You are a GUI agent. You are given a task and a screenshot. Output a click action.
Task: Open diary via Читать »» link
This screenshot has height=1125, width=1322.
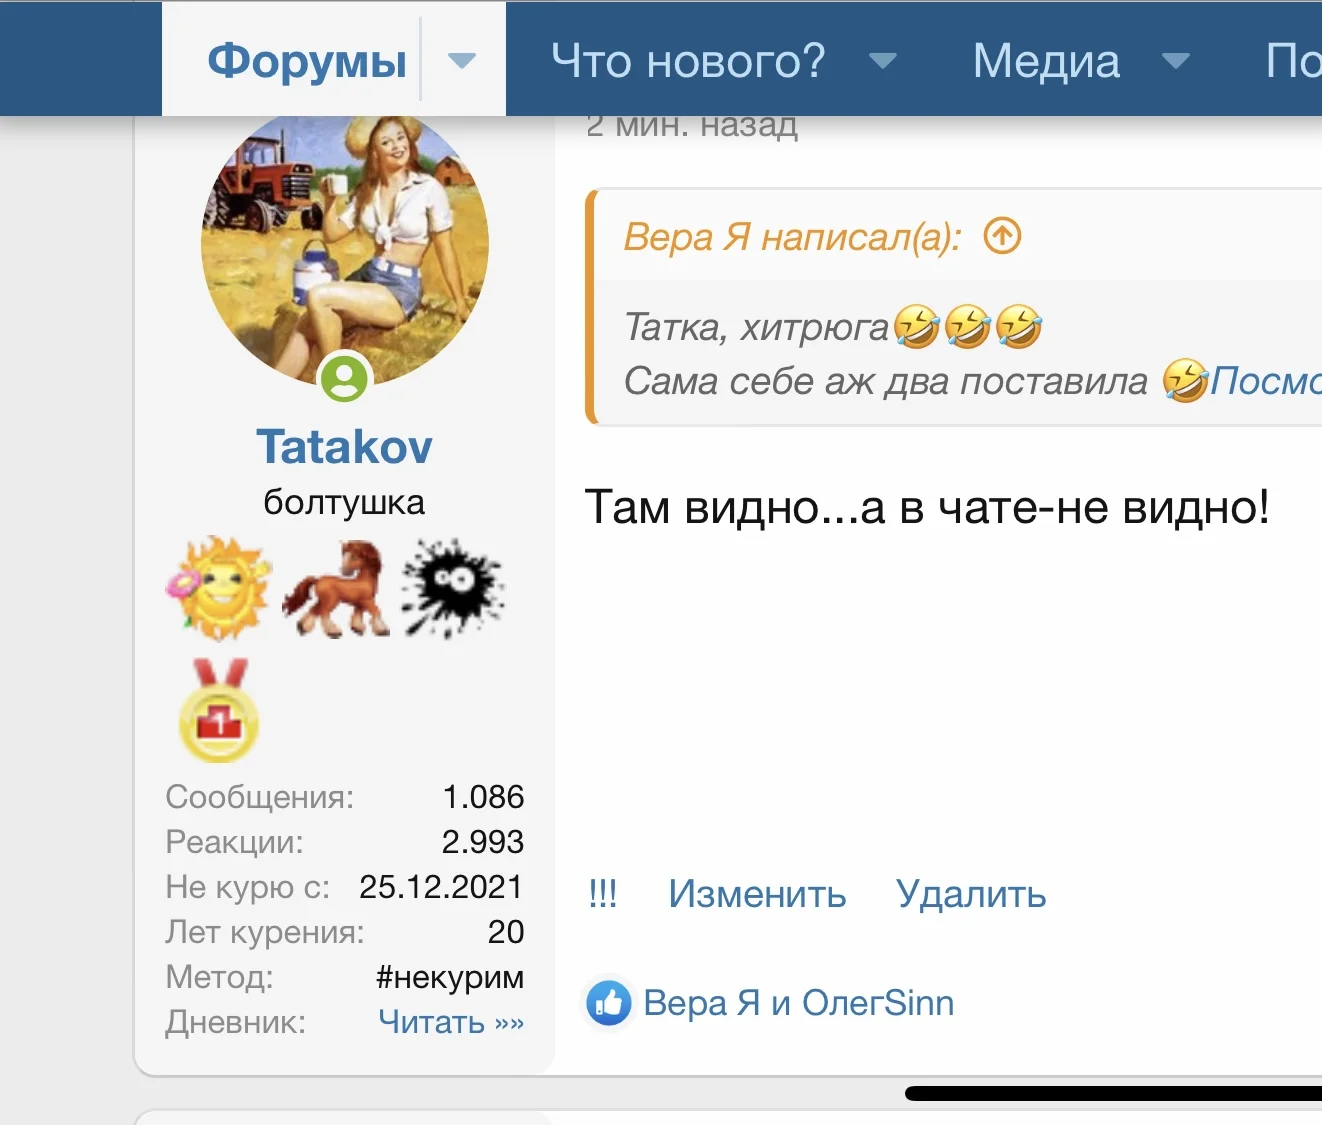[x=451, y=1022]
